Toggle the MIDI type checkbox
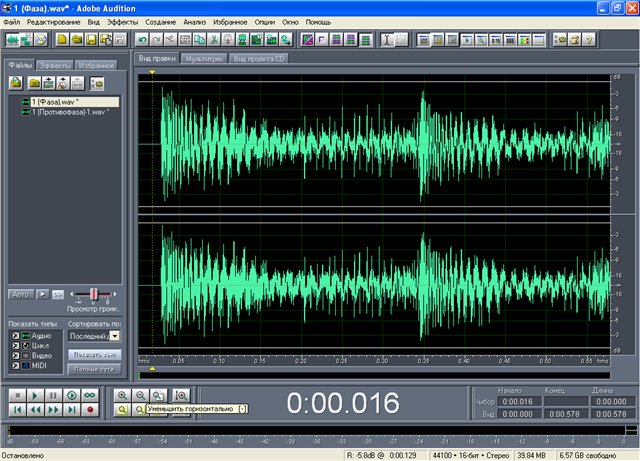The height and width of the screenshot is (461, 640). point(13,366)
